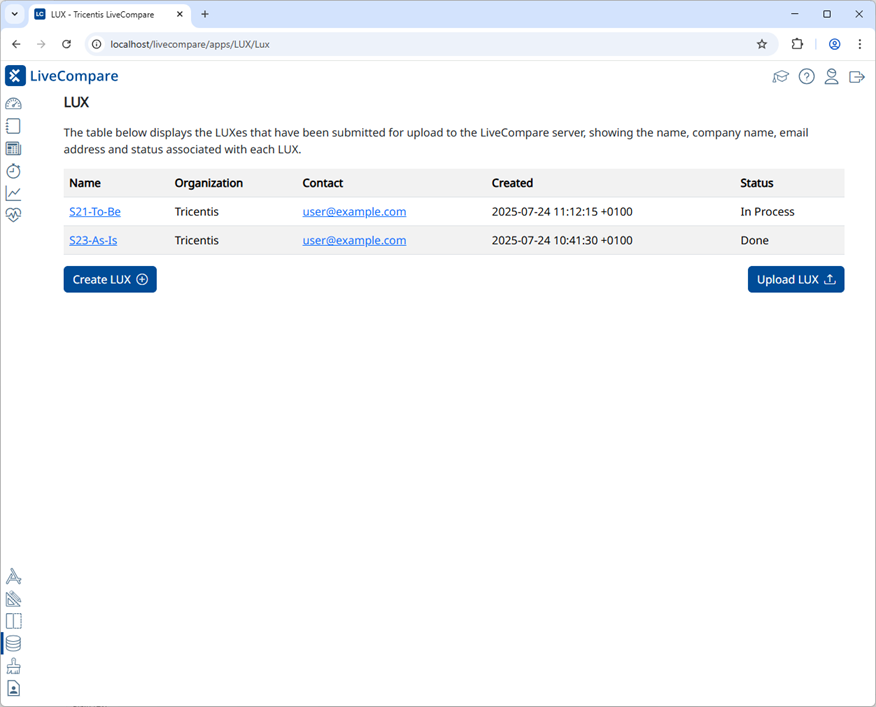
Task: Open help via the question mark icon
Action: pyautogui.click(x=806, y=77)
